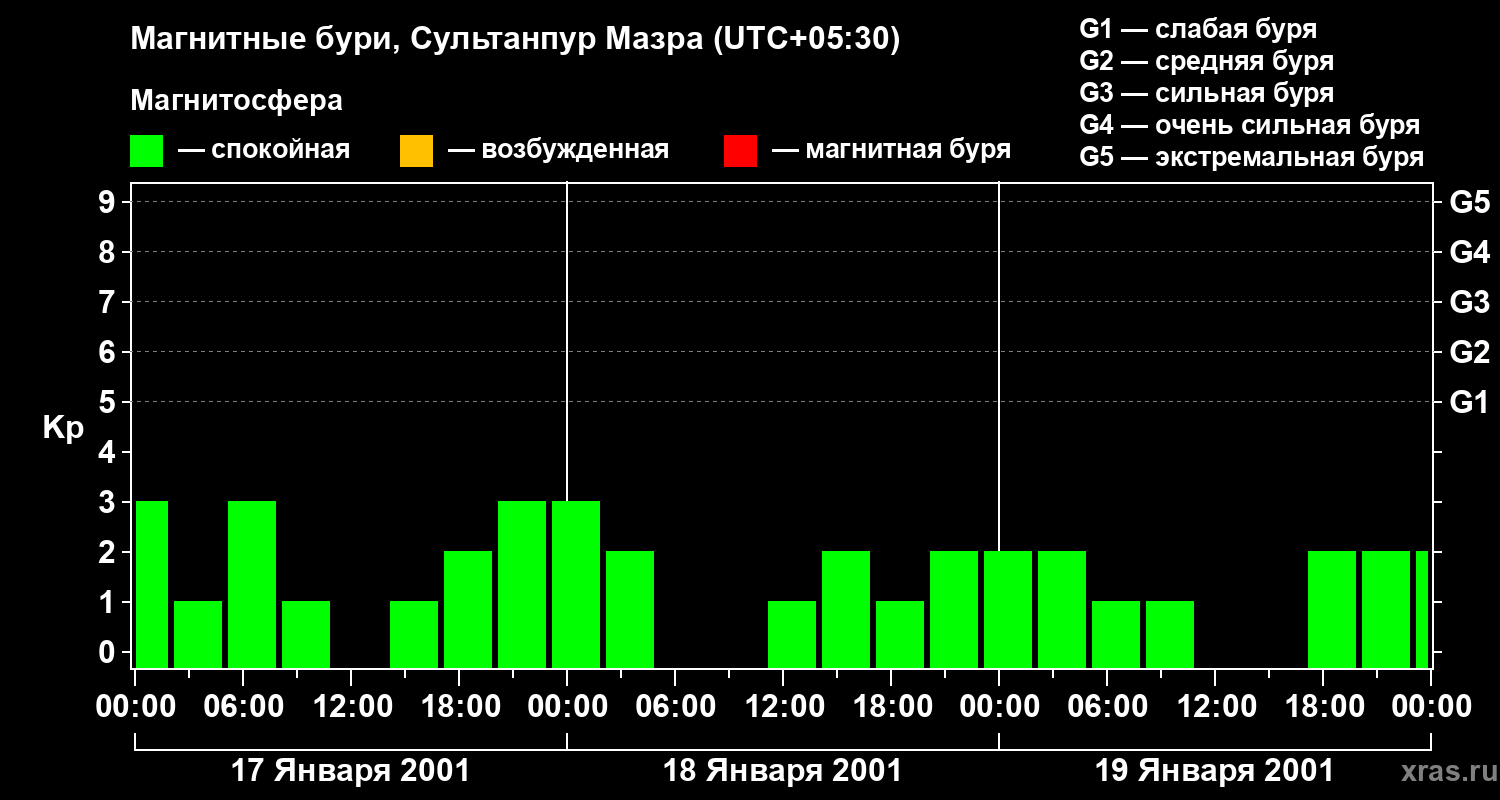1500x800 pixels.
Task: Click the right-axis 'G1' label beside Kp 5
Action: coord(1470,402)
